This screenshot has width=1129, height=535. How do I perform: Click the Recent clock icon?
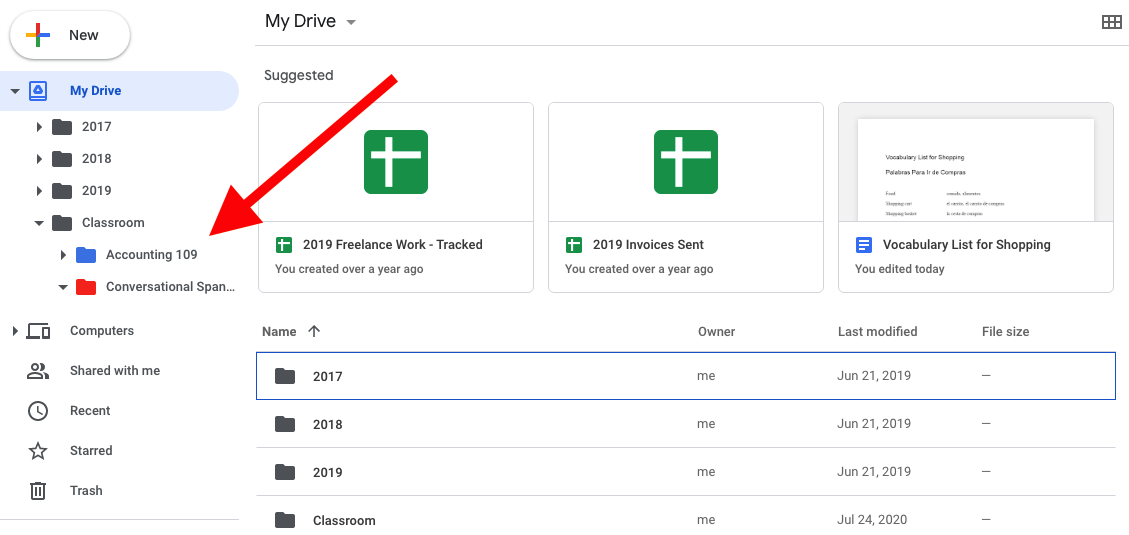[x=37, y=411]
